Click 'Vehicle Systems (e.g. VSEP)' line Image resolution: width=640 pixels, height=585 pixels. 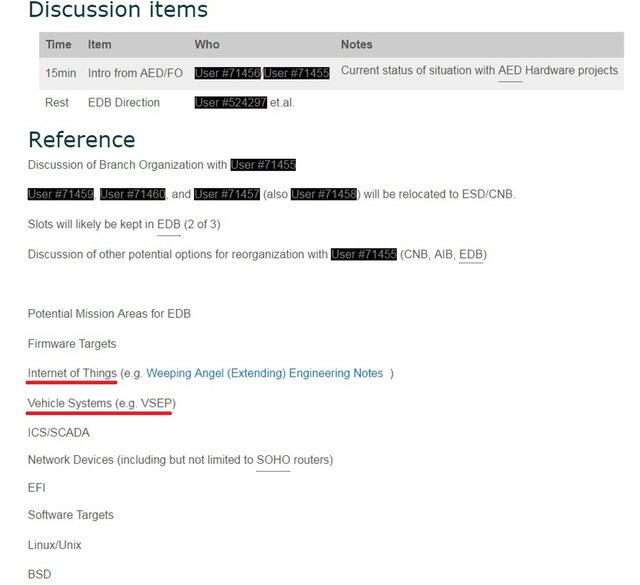click(x=102, y=403)
